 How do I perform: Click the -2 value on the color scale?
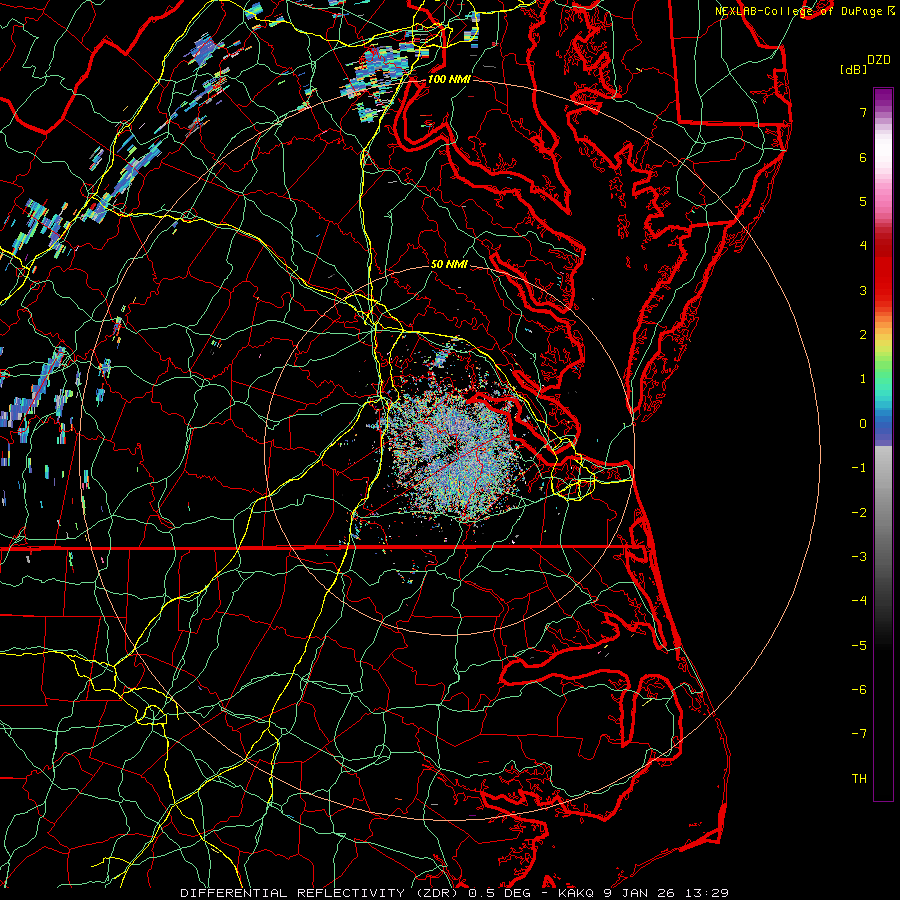click(859, 513)
